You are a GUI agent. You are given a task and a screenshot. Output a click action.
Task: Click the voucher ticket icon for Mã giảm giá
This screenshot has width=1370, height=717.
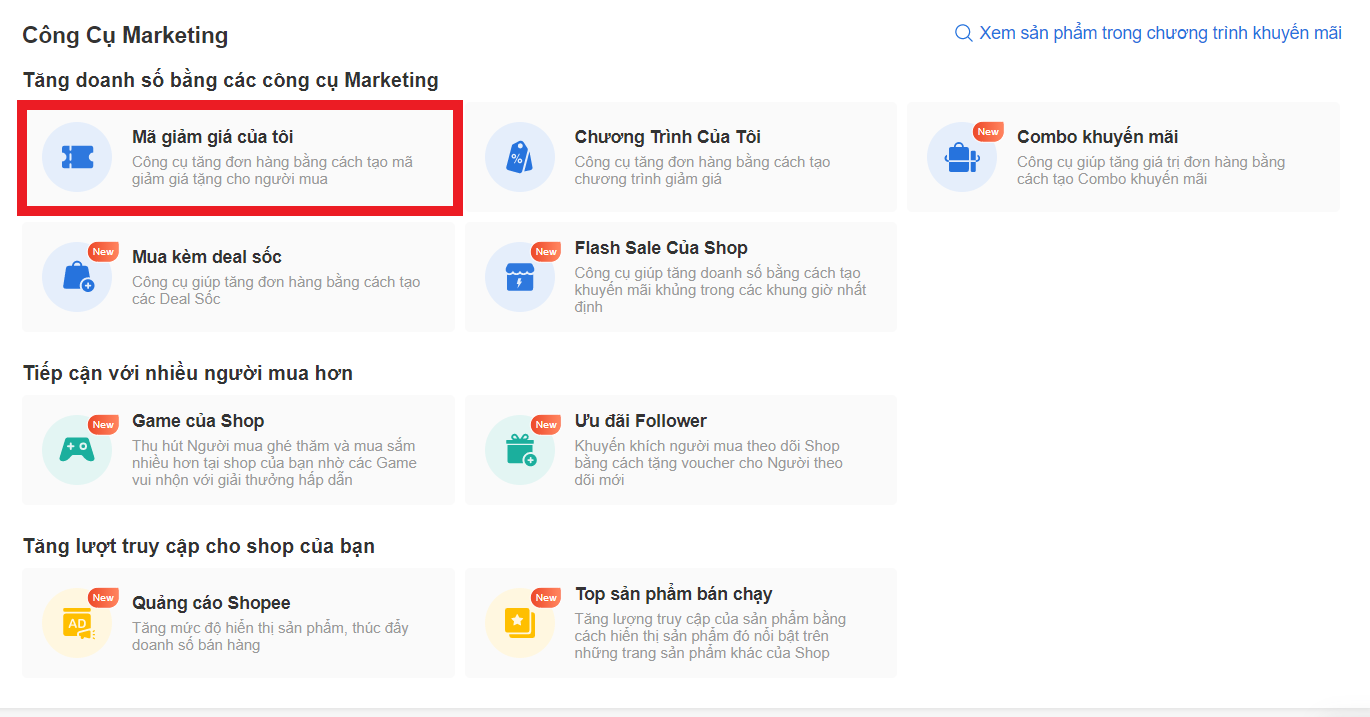[x=77, y=157]
